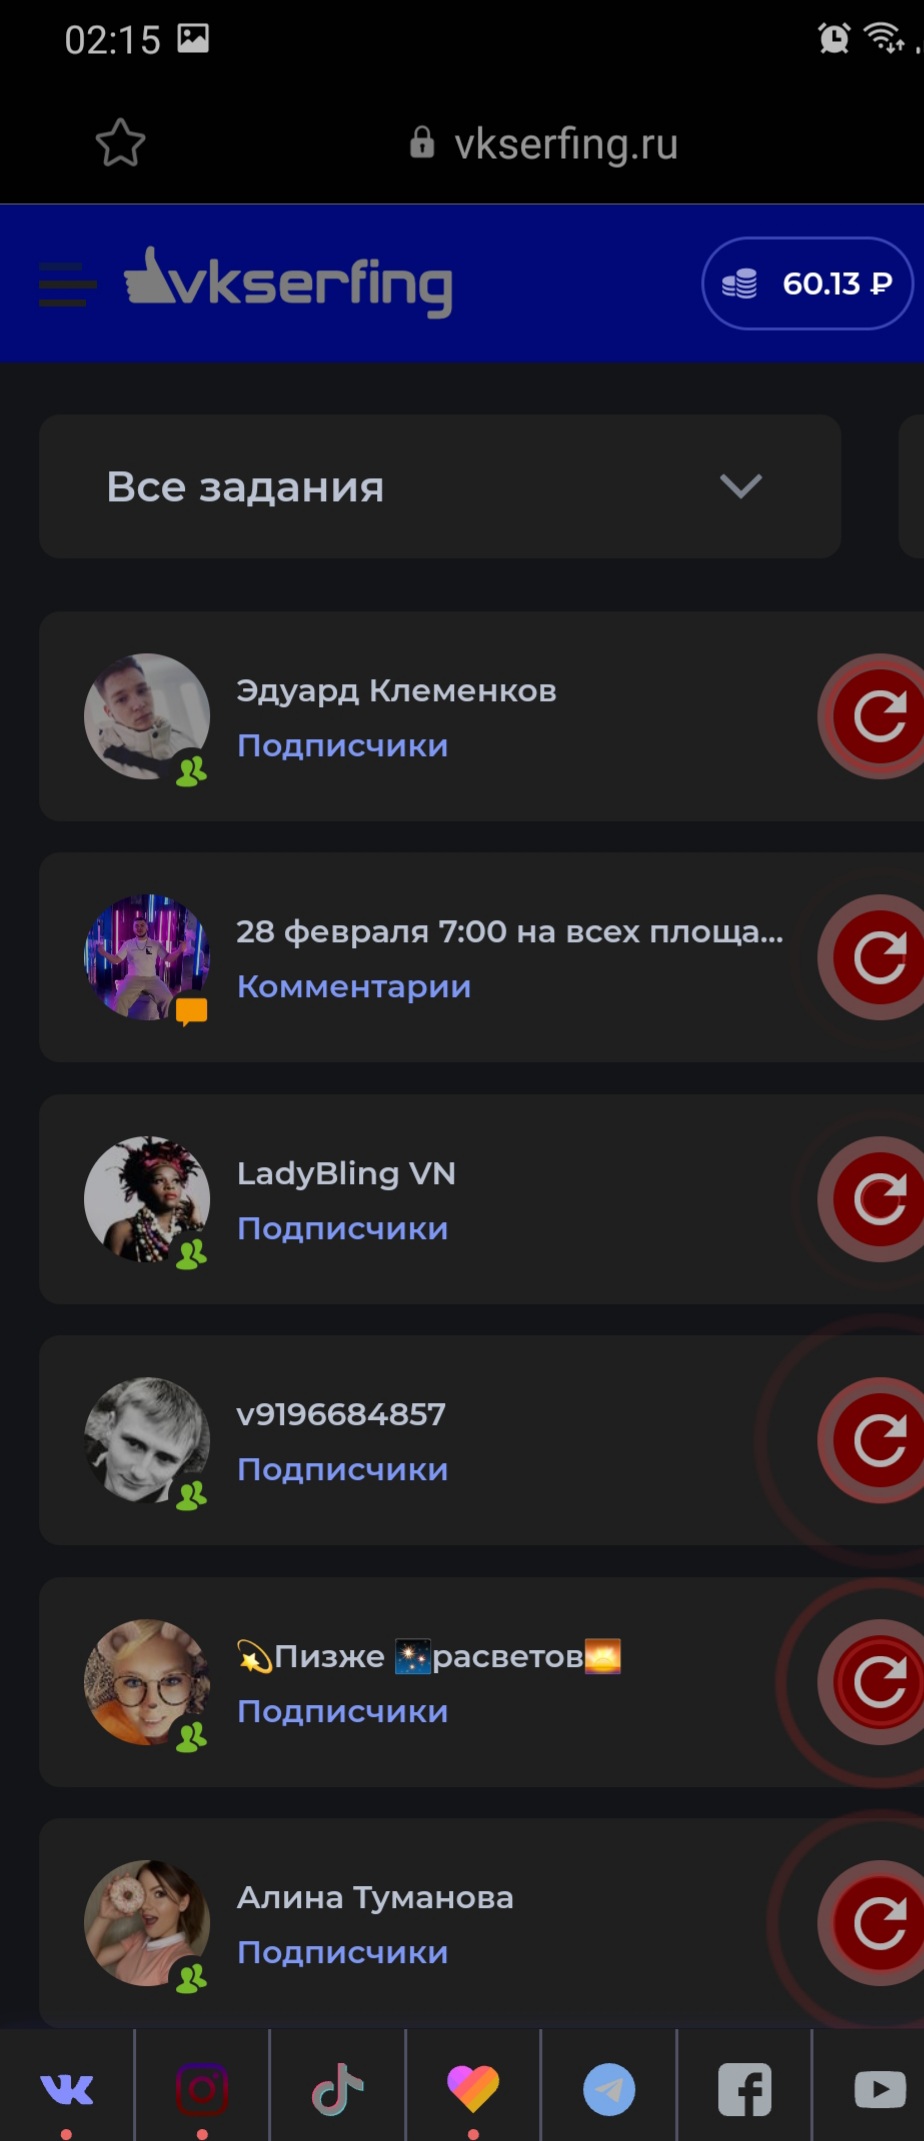Screen dimensions: 924x2141
Task: Start the Эдуард Клеменков task with the red button
Action: [878, 716]
